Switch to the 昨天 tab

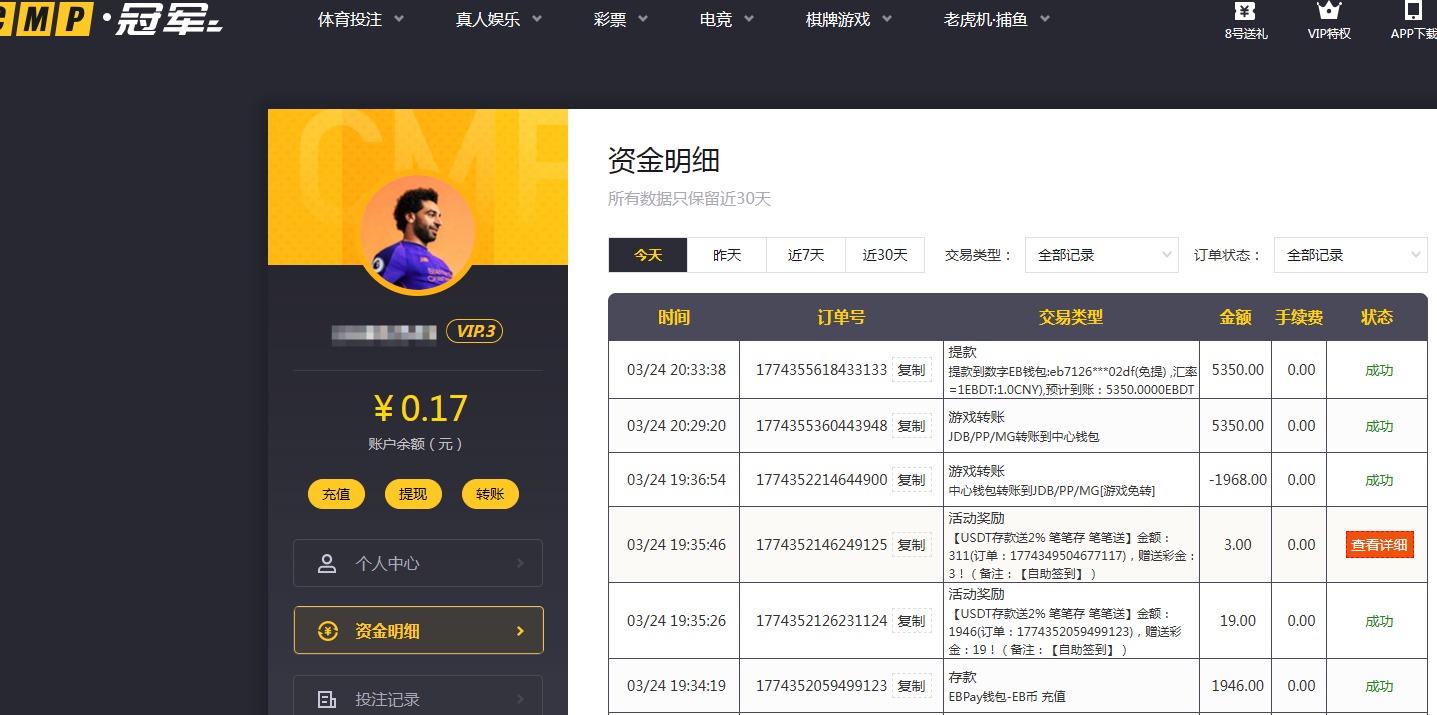727,255
